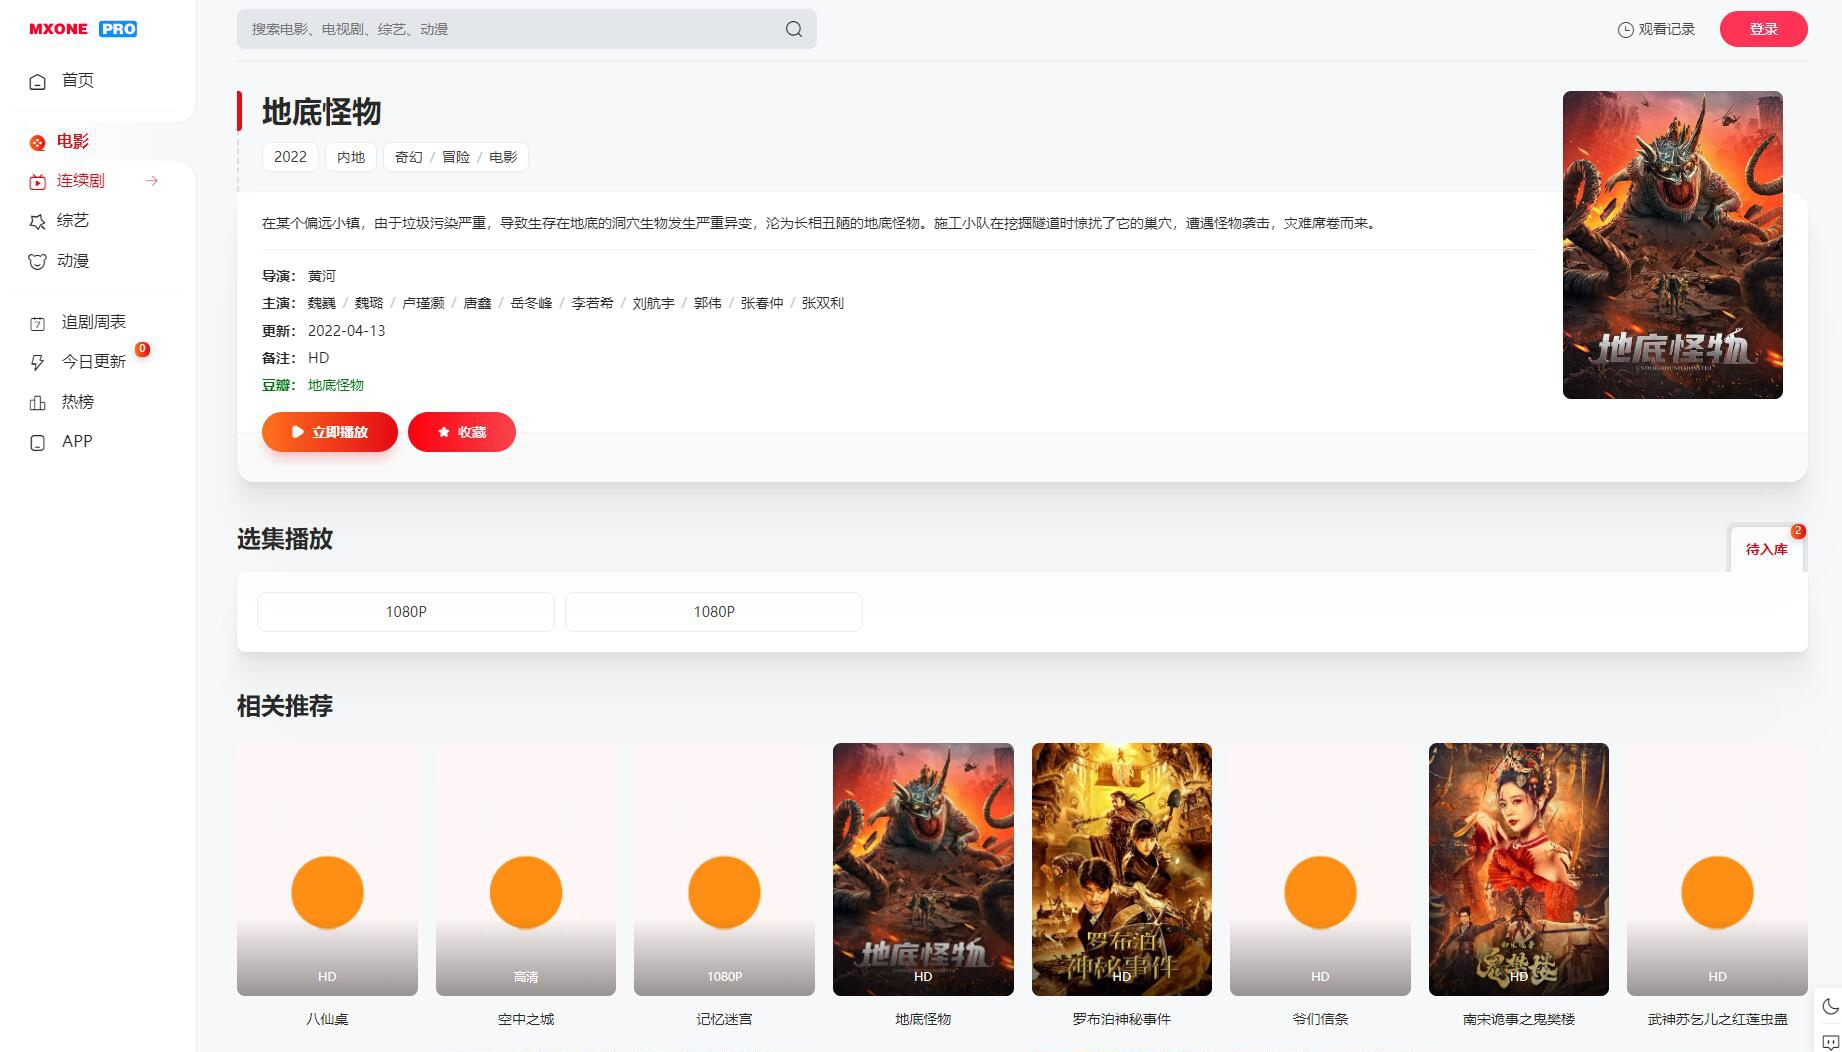The height and width of the screenshot is (1052, 1842).
Task: Click the 综艺 variety shows icon
Action: [x=37, y=221]
